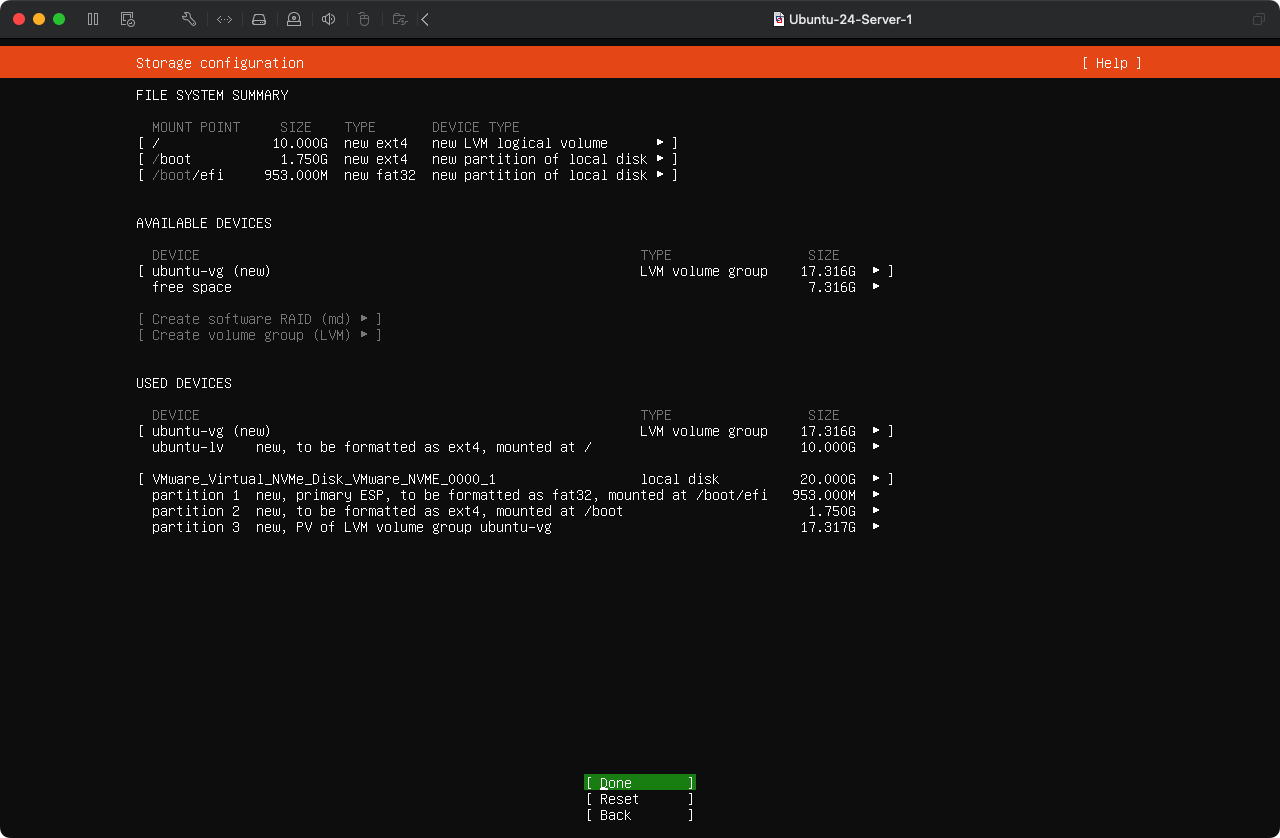The image size is (1280, 838).
Task: Click the Ubuntu-24-Server-1 window title
Action: click(x=851, y=19)
